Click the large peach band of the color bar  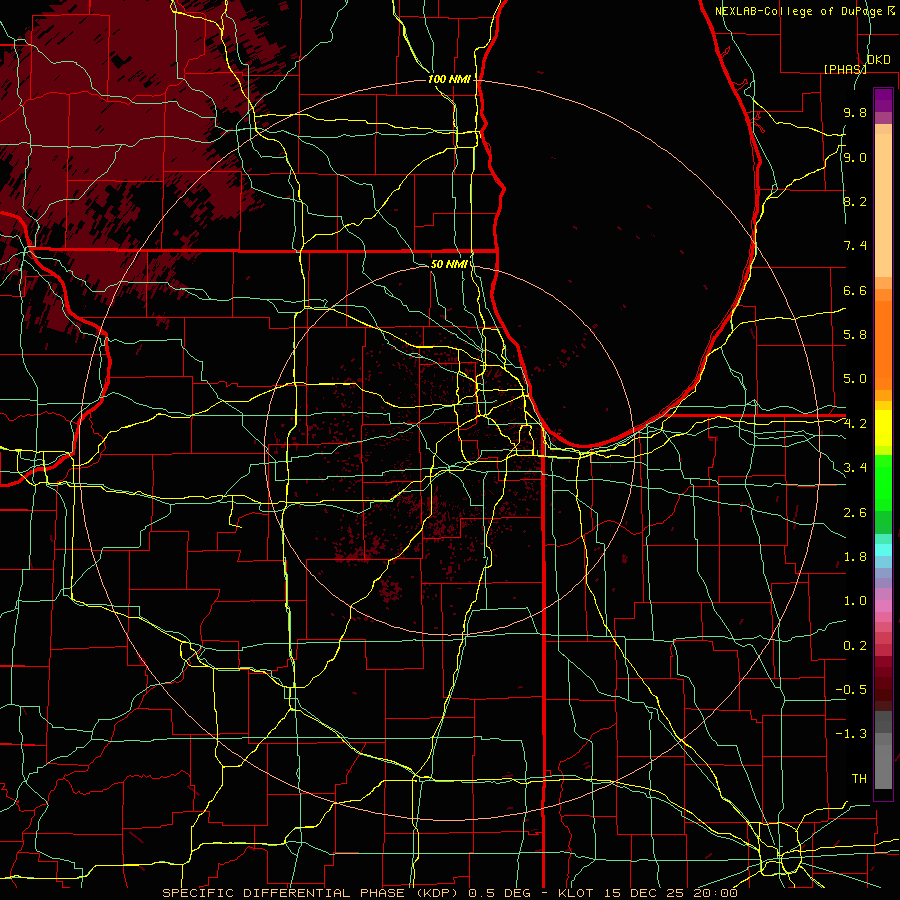pos(883,205)
